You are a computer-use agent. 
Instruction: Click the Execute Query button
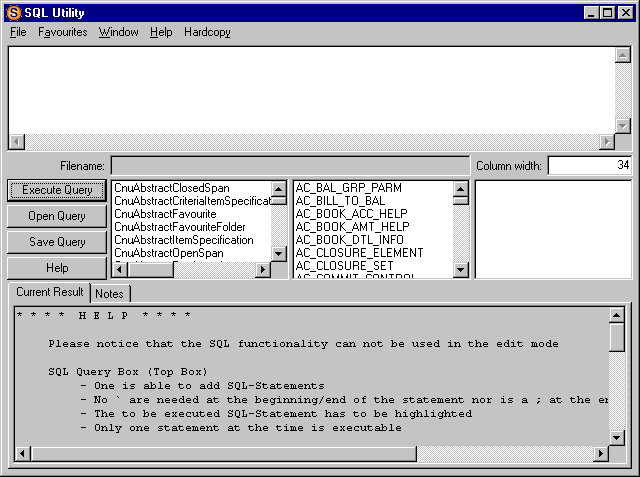coord(57,190)
